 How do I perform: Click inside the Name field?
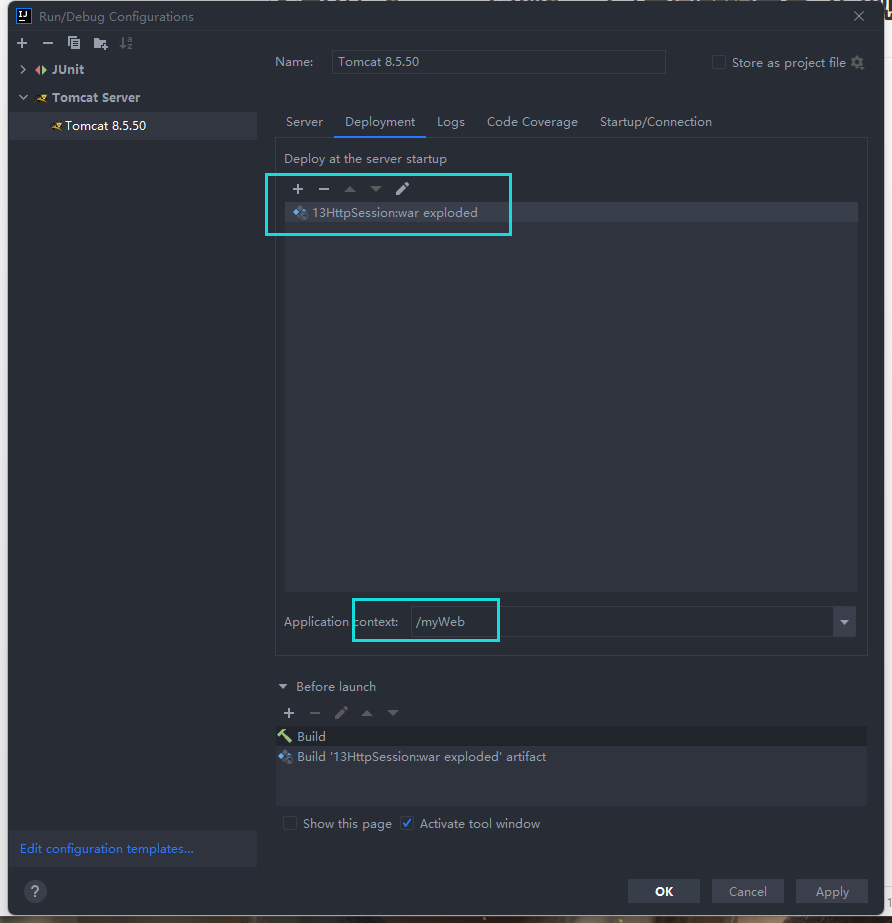coord(498,62)
